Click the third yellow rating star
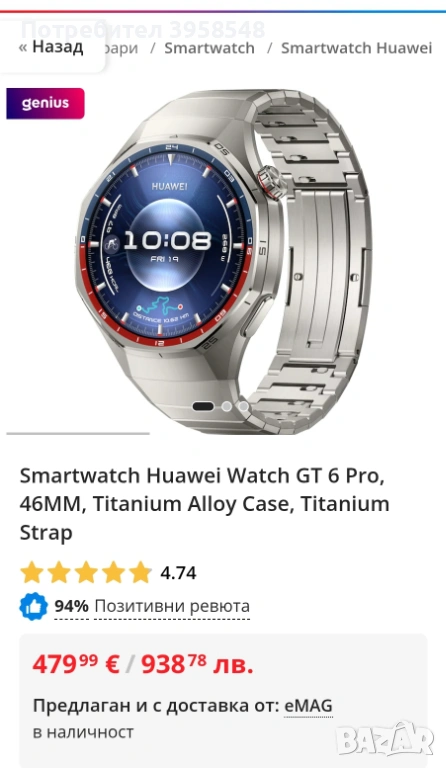This screenshot has height=768, width=446. [x=86, y=572]
